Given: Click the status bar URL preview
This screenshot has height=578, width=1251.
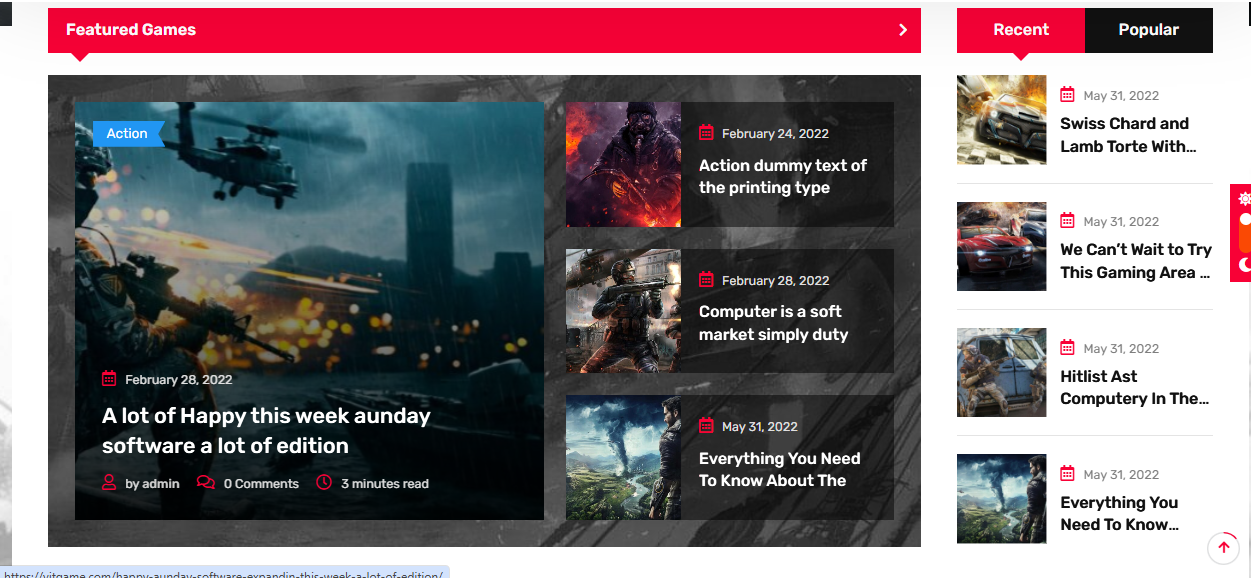Looking at the screenshot, I should (x=224, y=573).
